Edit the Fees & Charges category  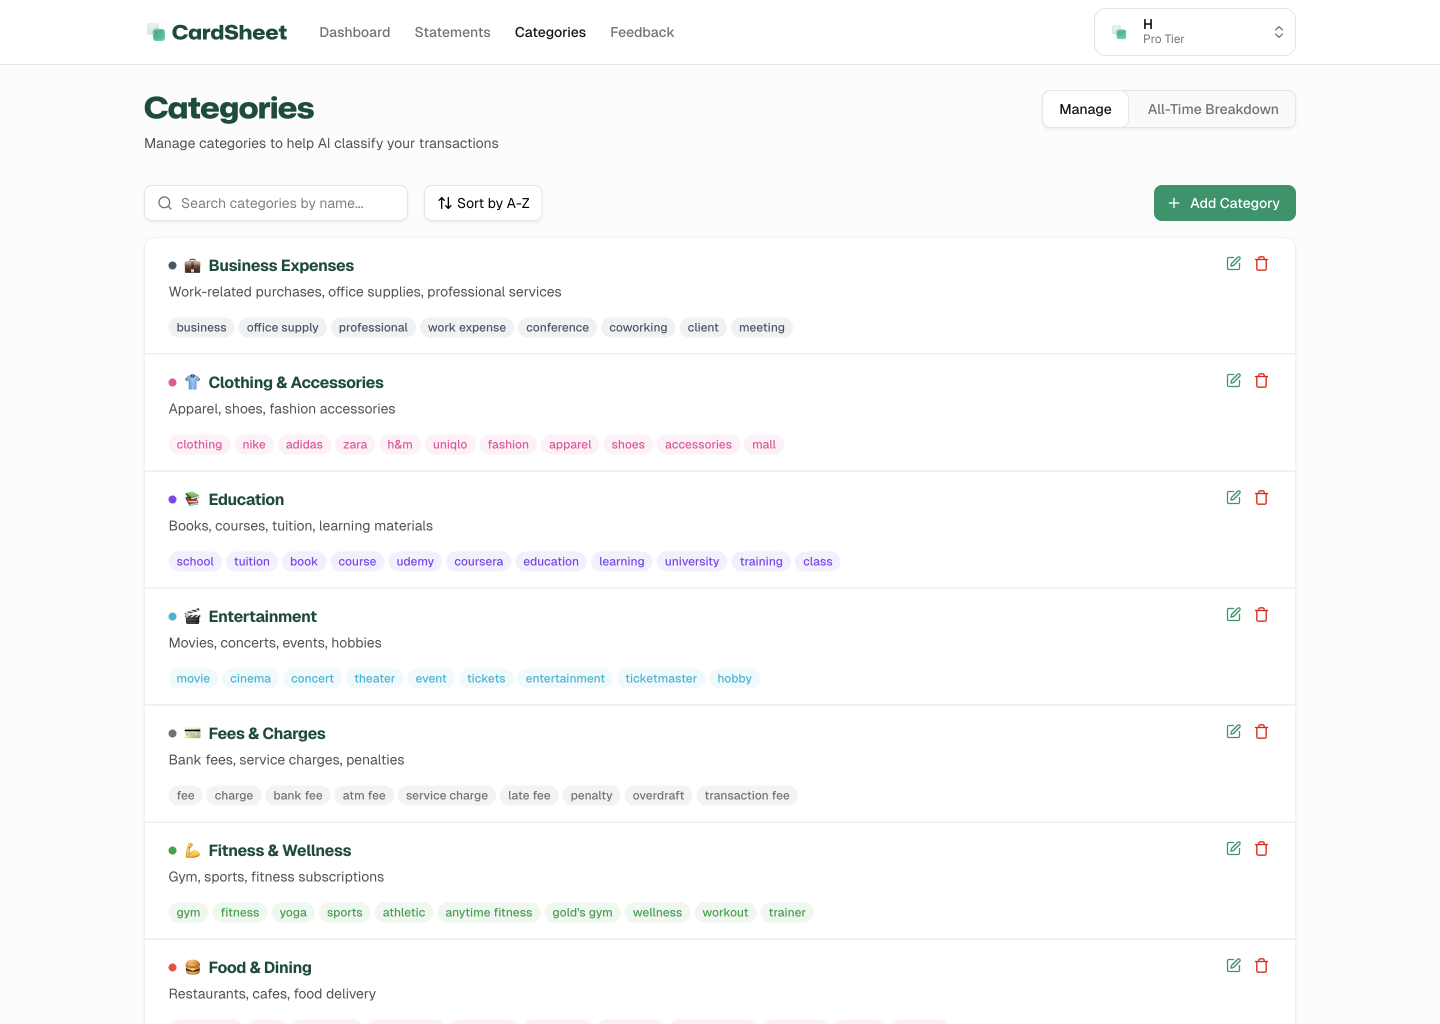(x=1233, y=731)
